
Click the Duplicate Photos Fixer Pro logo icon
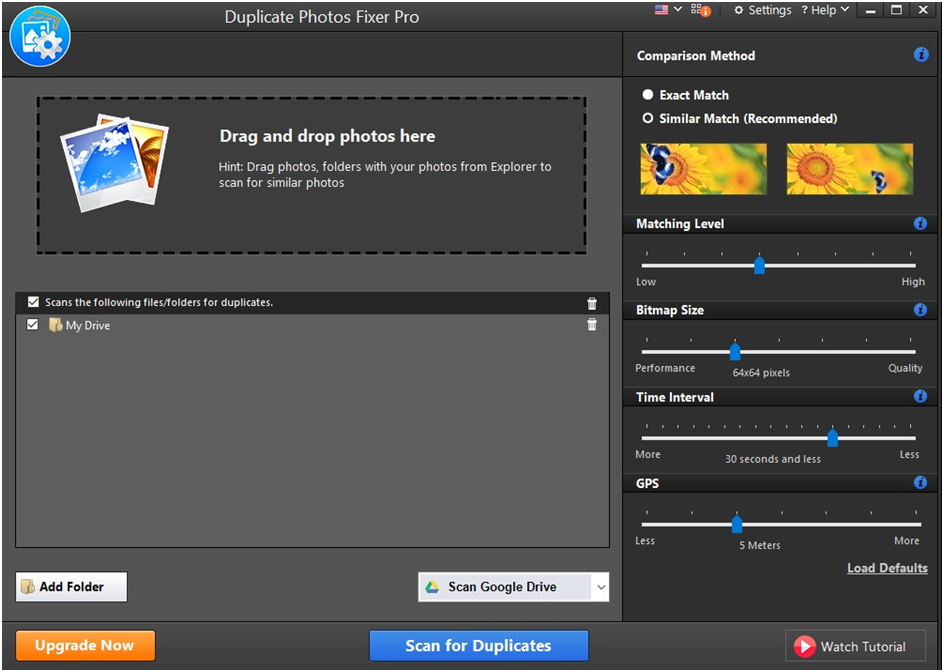click(x=40, y=36)
